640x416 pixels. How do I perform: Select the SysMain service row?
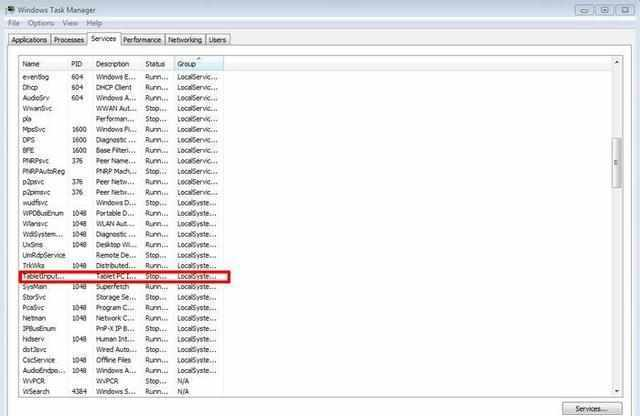click(121, 287)
